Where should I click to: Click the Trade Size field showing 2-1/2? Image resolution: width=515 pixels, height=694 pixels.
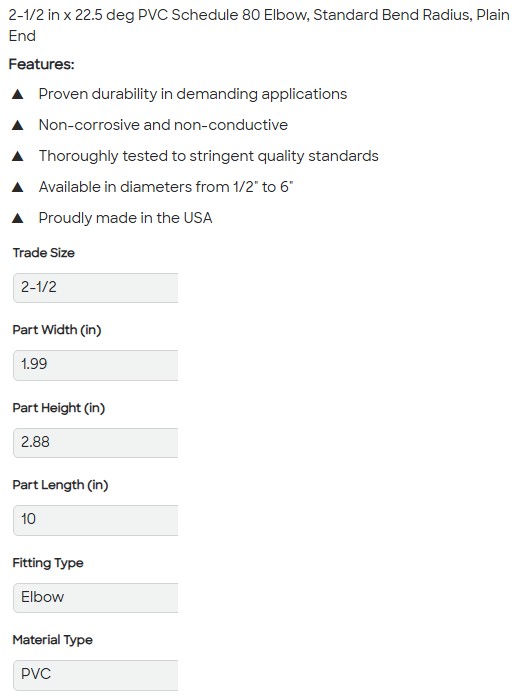click(96, 288)
